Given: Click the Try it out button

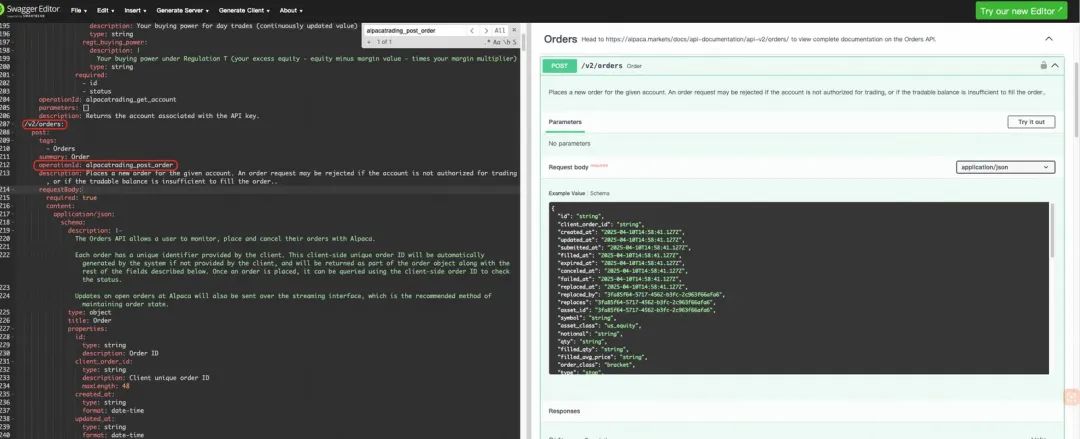Looking at the screenshot, I should [x=1030, y=122].
